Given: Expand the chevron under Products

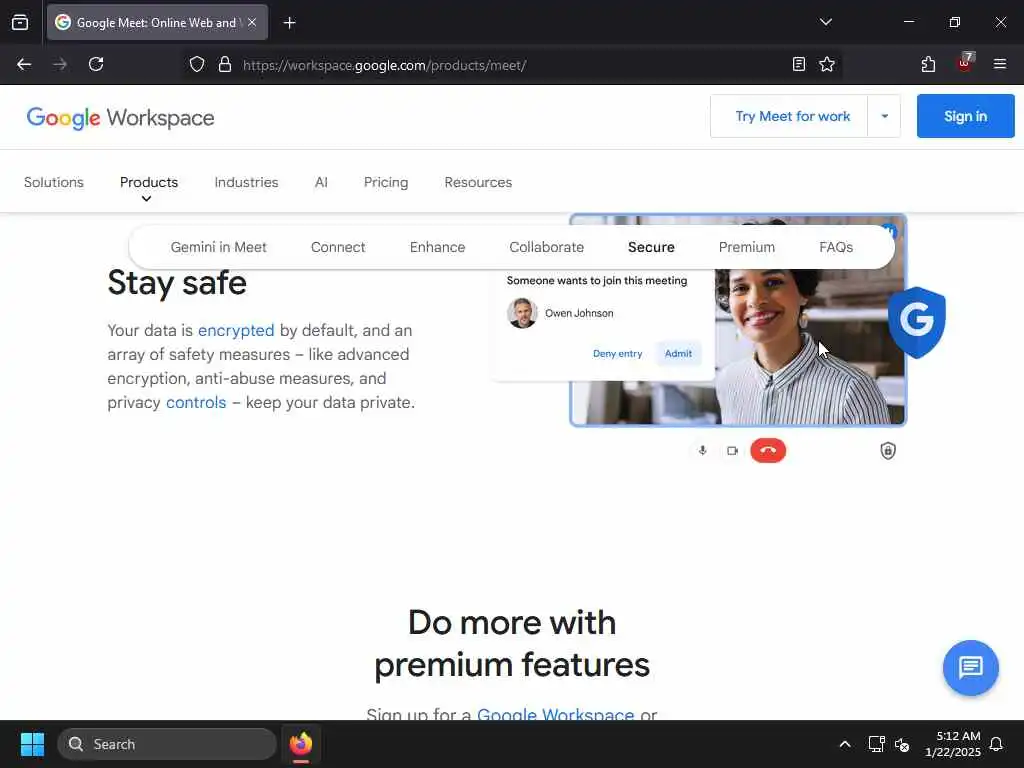Looking at the screenshot, I should pyautogui.click(x=147, y=199).
